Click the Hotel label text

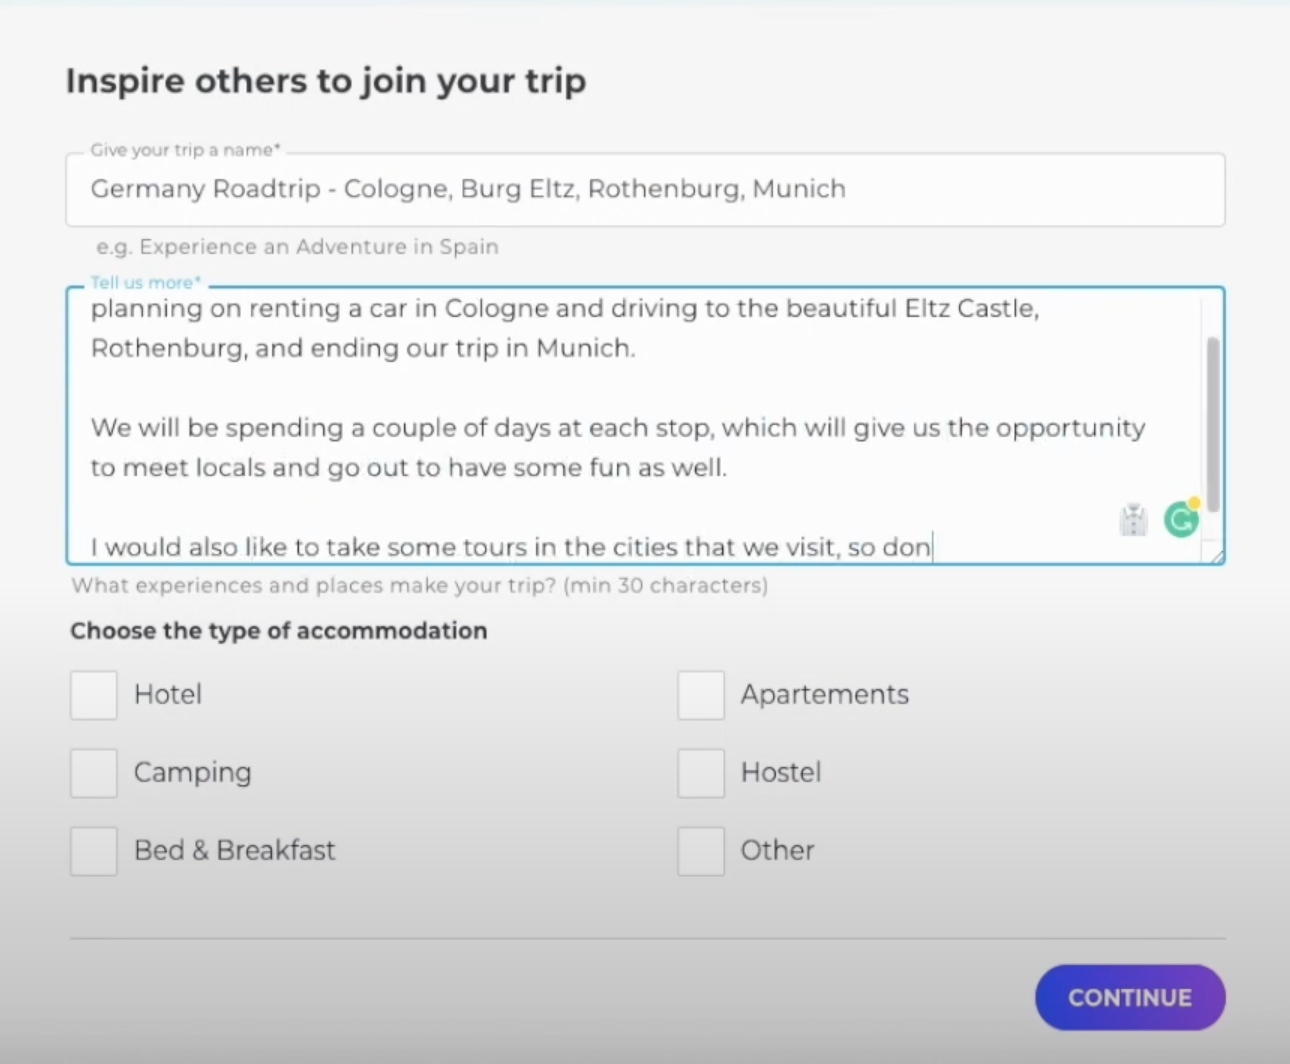[168, 695]
